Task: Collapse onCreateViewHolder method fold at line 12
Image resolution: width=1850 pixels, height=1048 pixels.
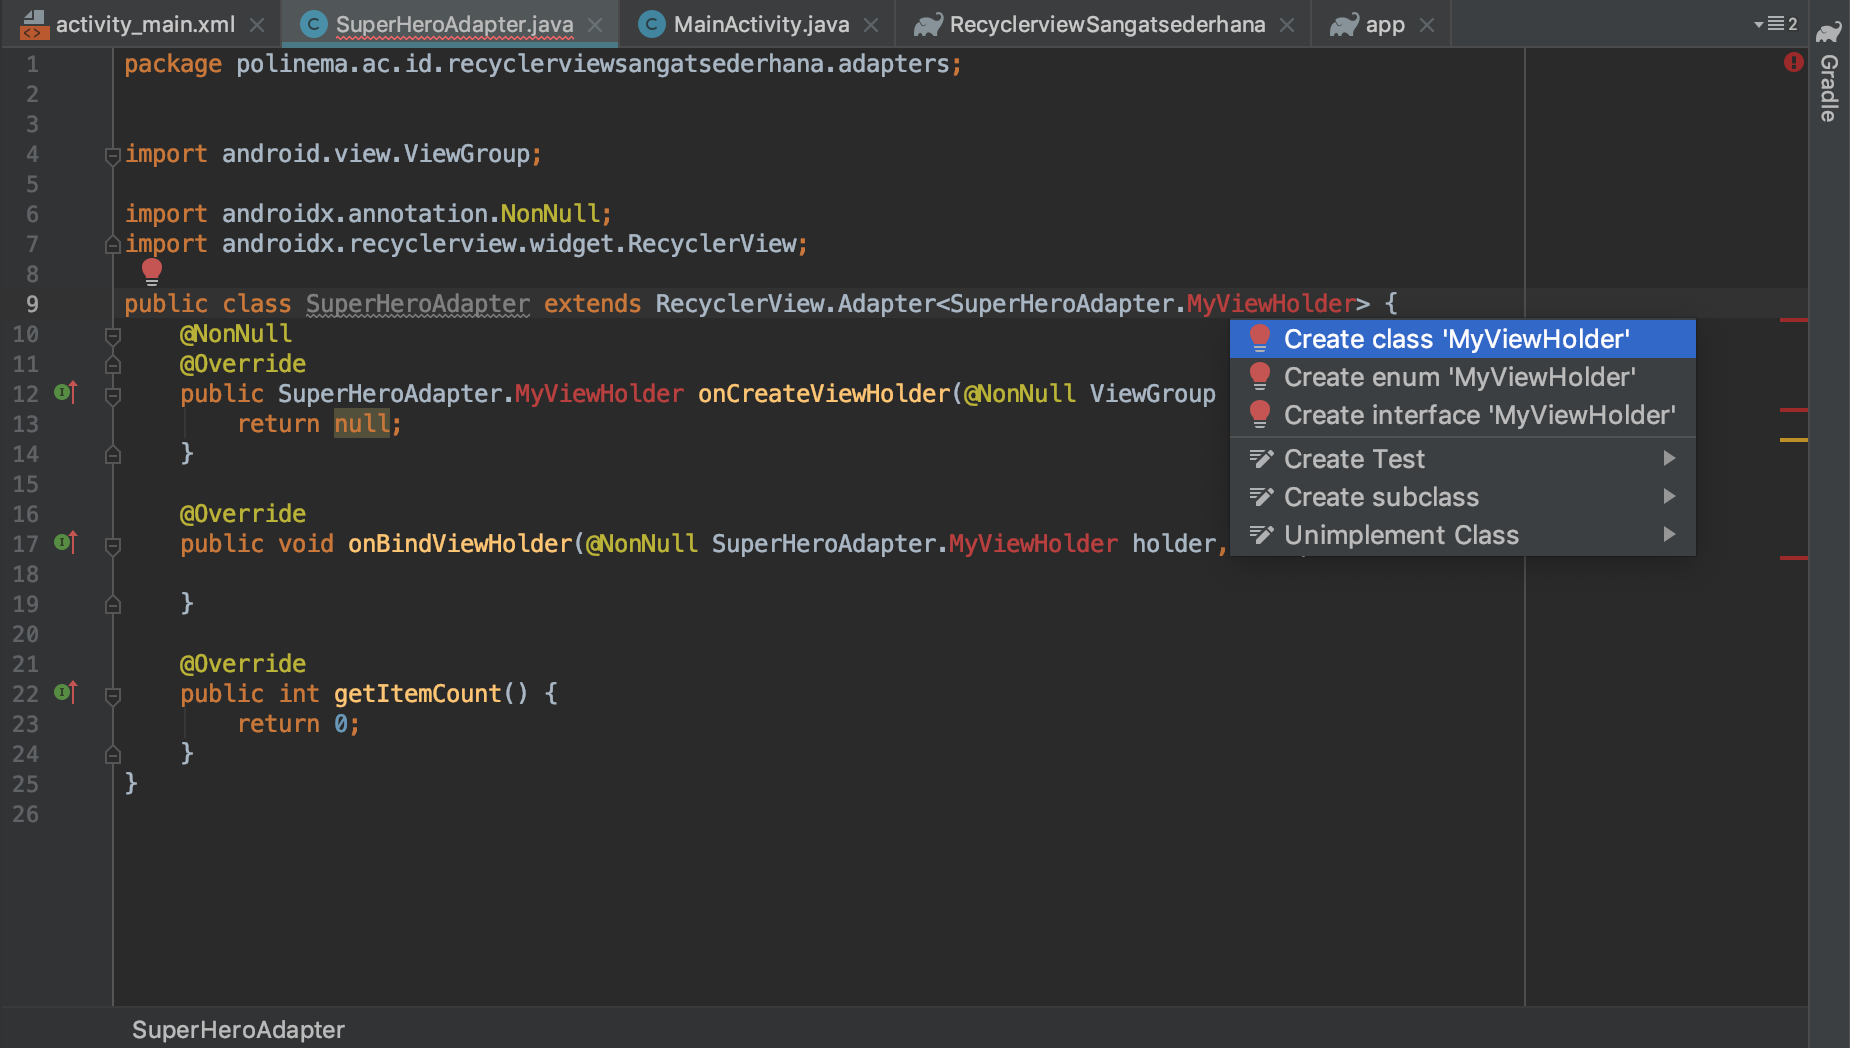Action: pos(113,396)
